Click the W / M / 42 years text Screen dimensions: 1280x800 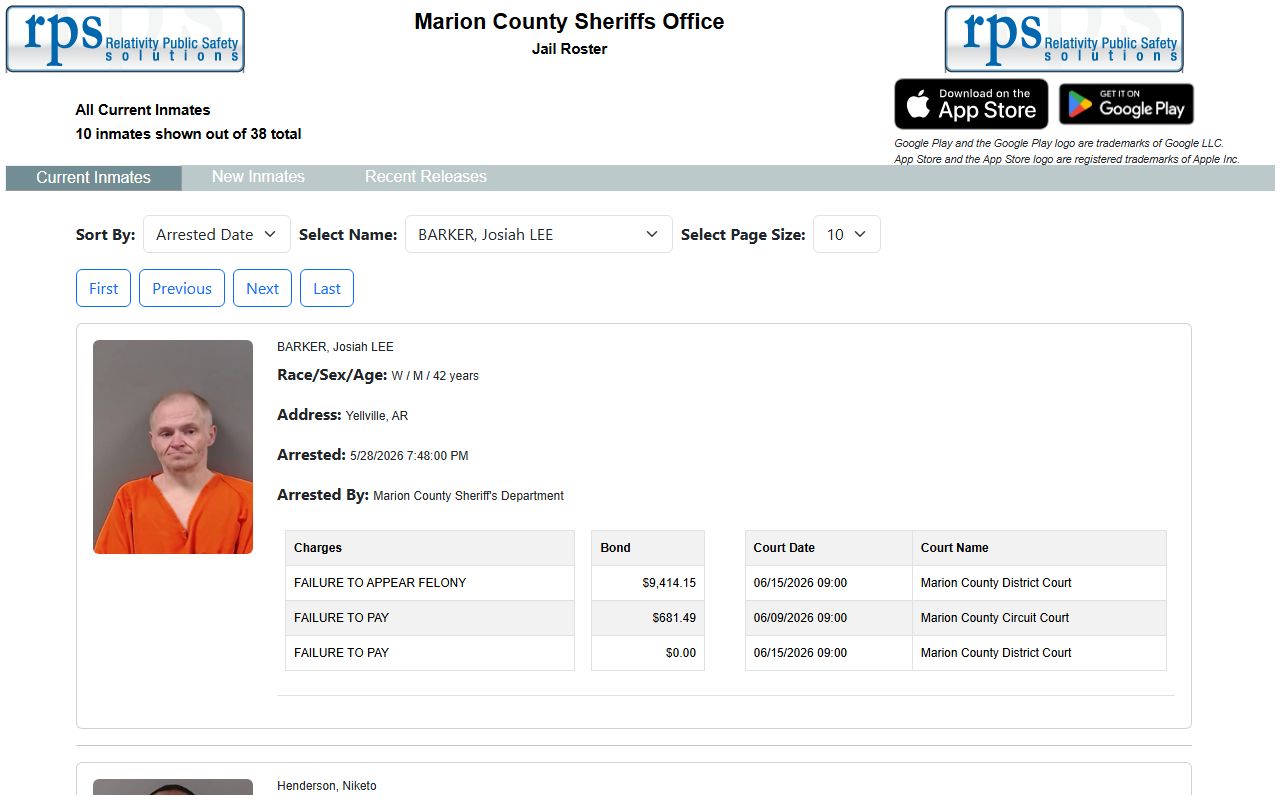[x=435, y=376]
